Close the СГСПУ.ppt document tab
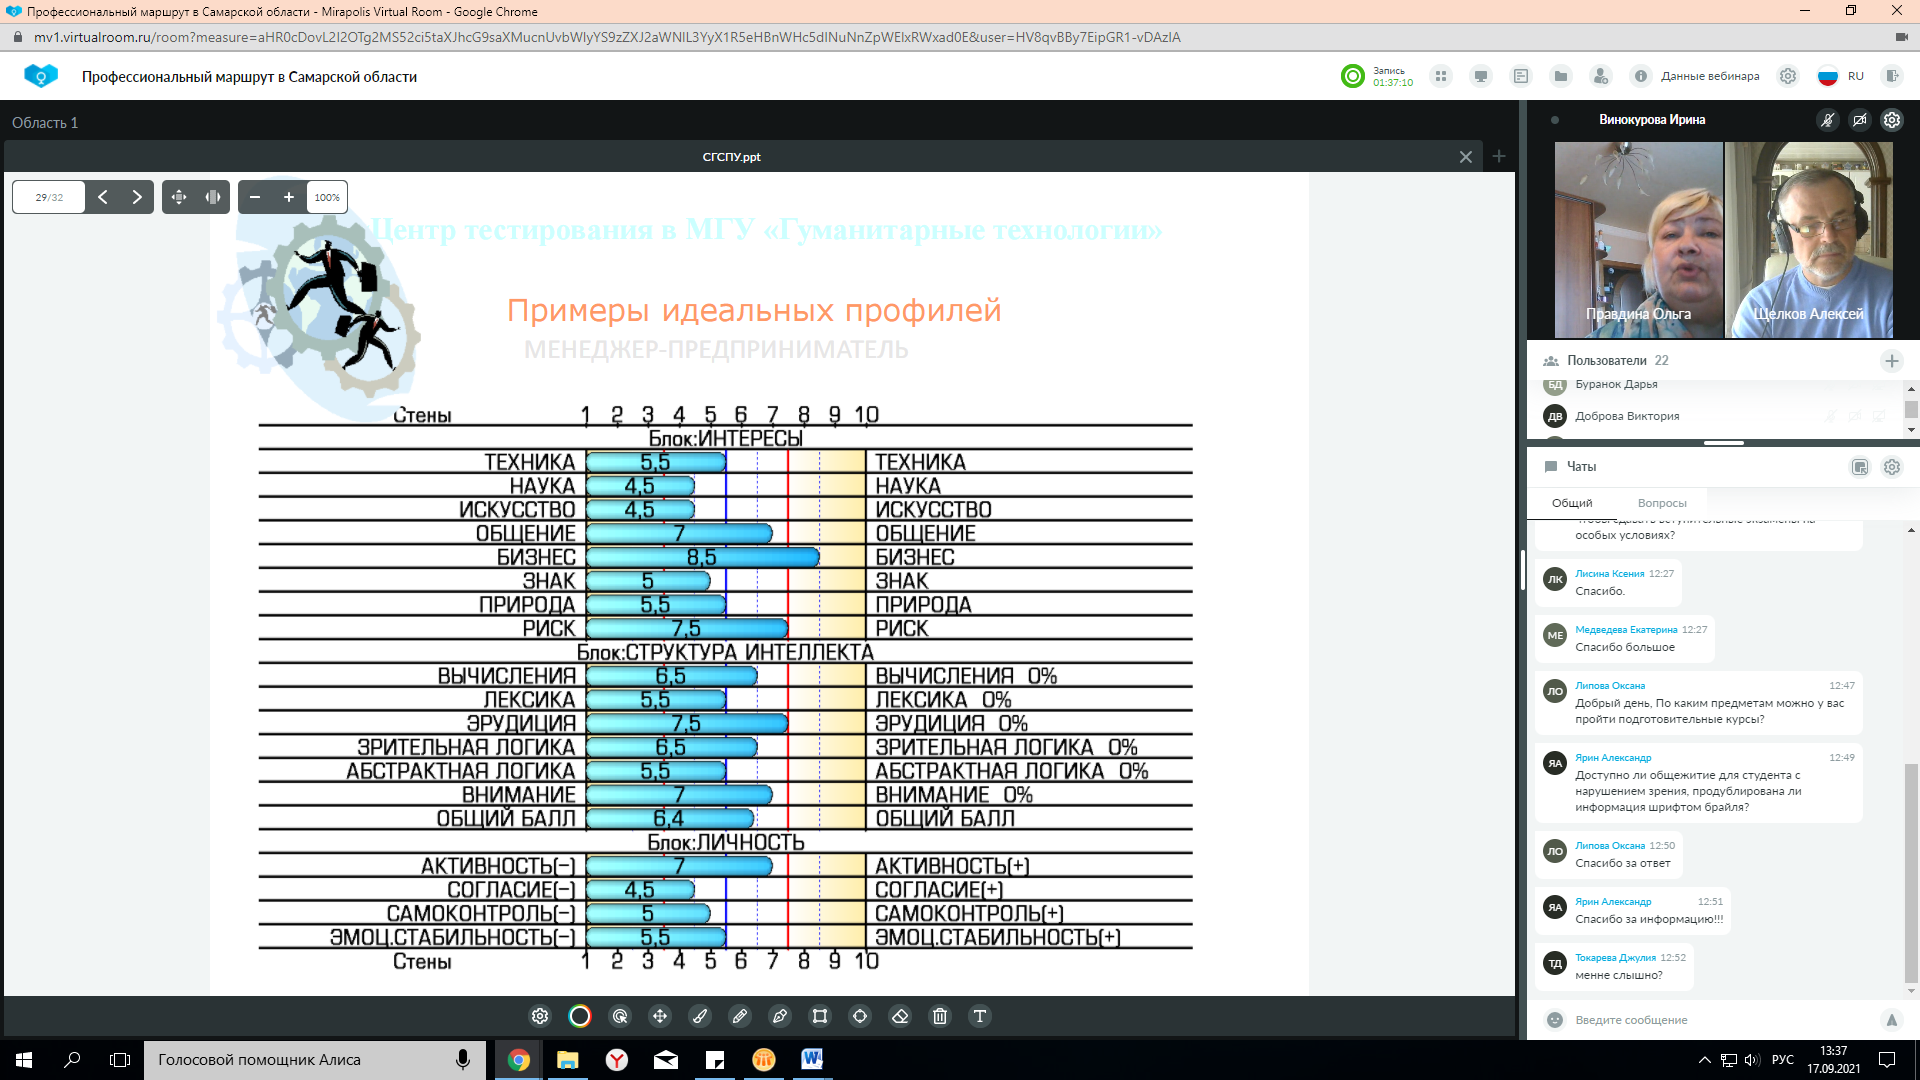This screenshot has height=1080, width=1920. [x=1466, y=157]
